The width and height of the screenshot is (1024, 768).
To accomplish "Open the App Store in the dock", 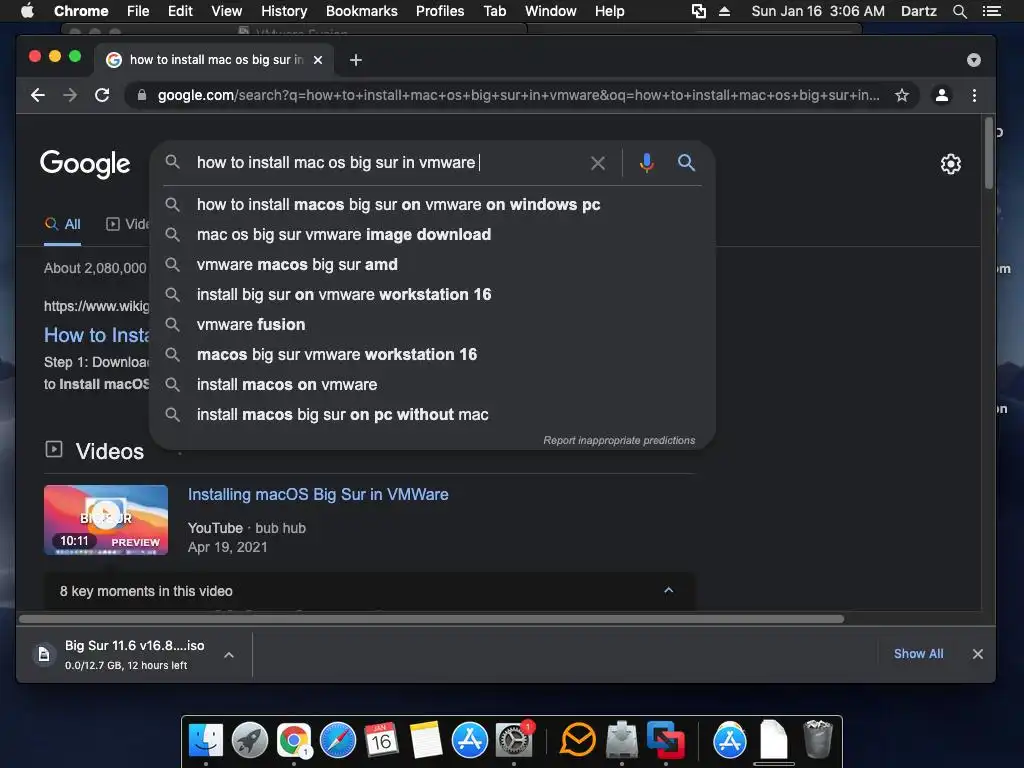I will (x=470, y=740).
